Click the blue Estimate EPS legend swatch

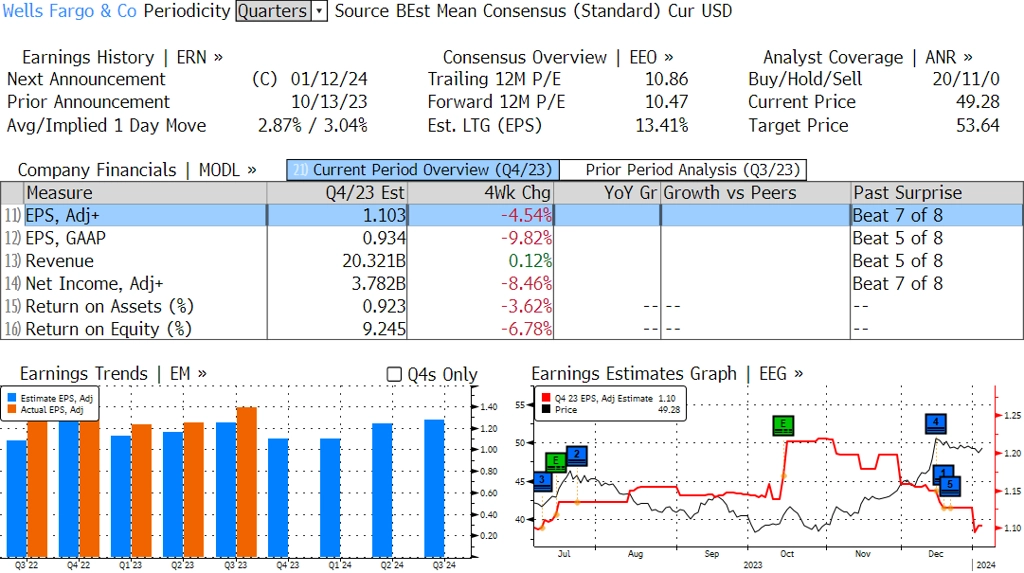tap(12, 398)
